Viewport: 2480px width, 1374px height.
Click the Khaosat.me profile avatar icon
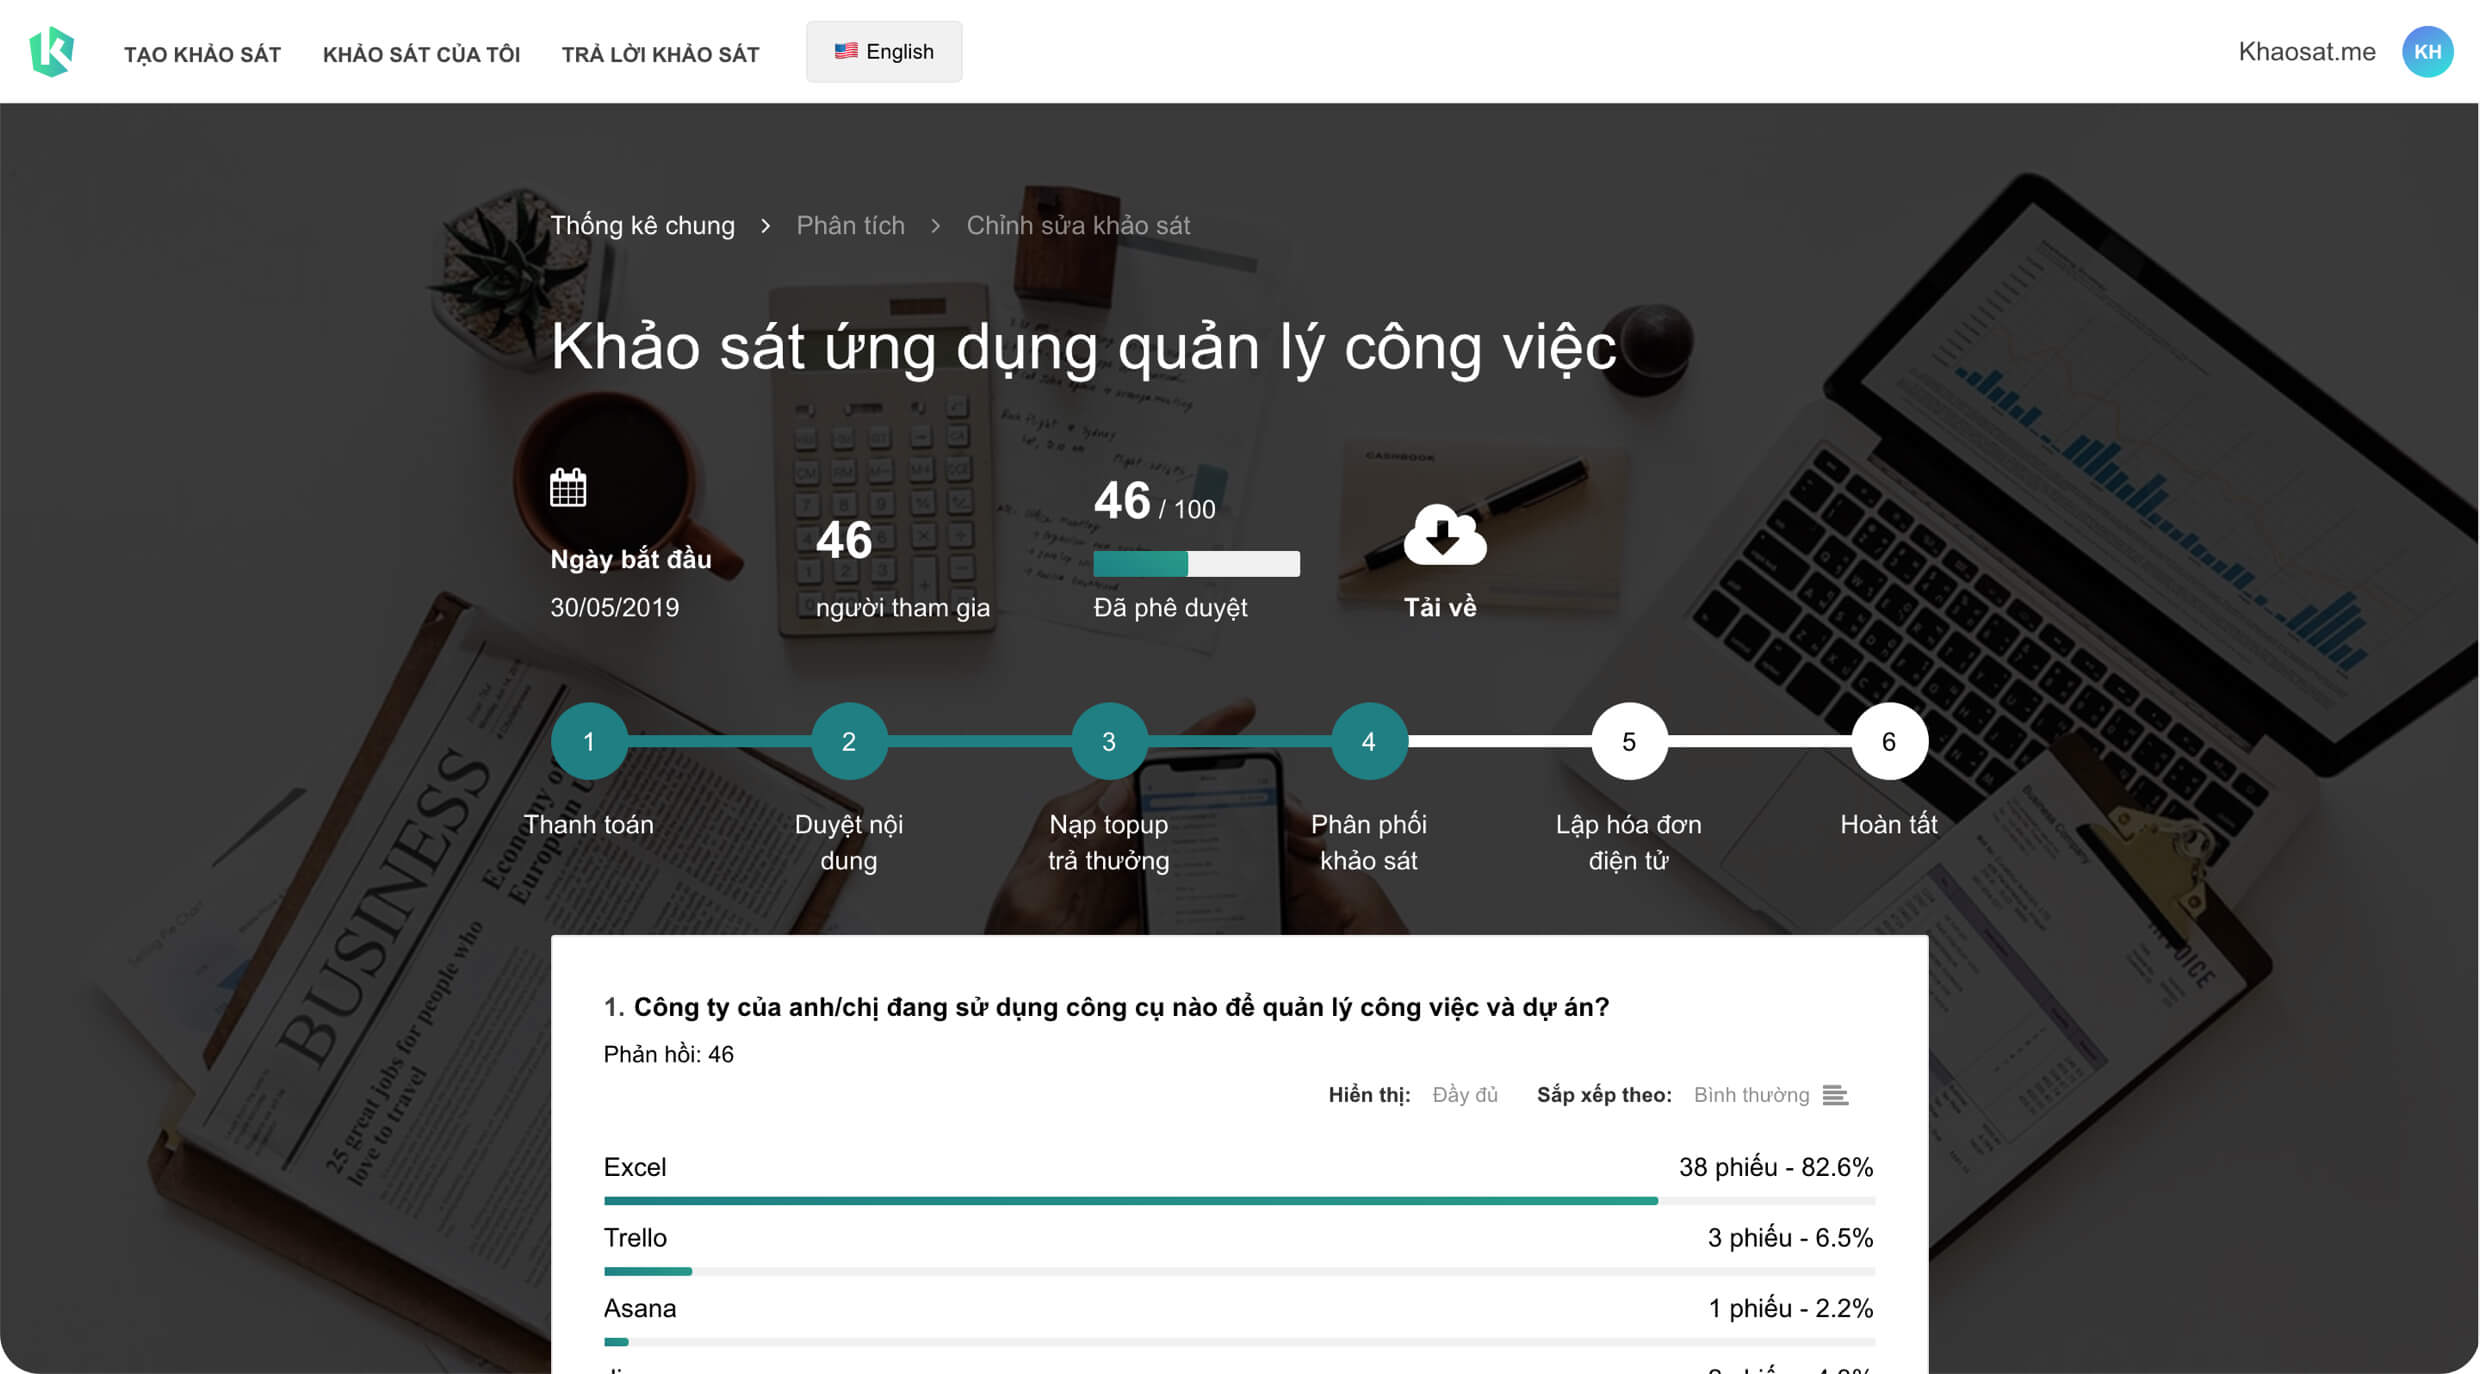2429,51
